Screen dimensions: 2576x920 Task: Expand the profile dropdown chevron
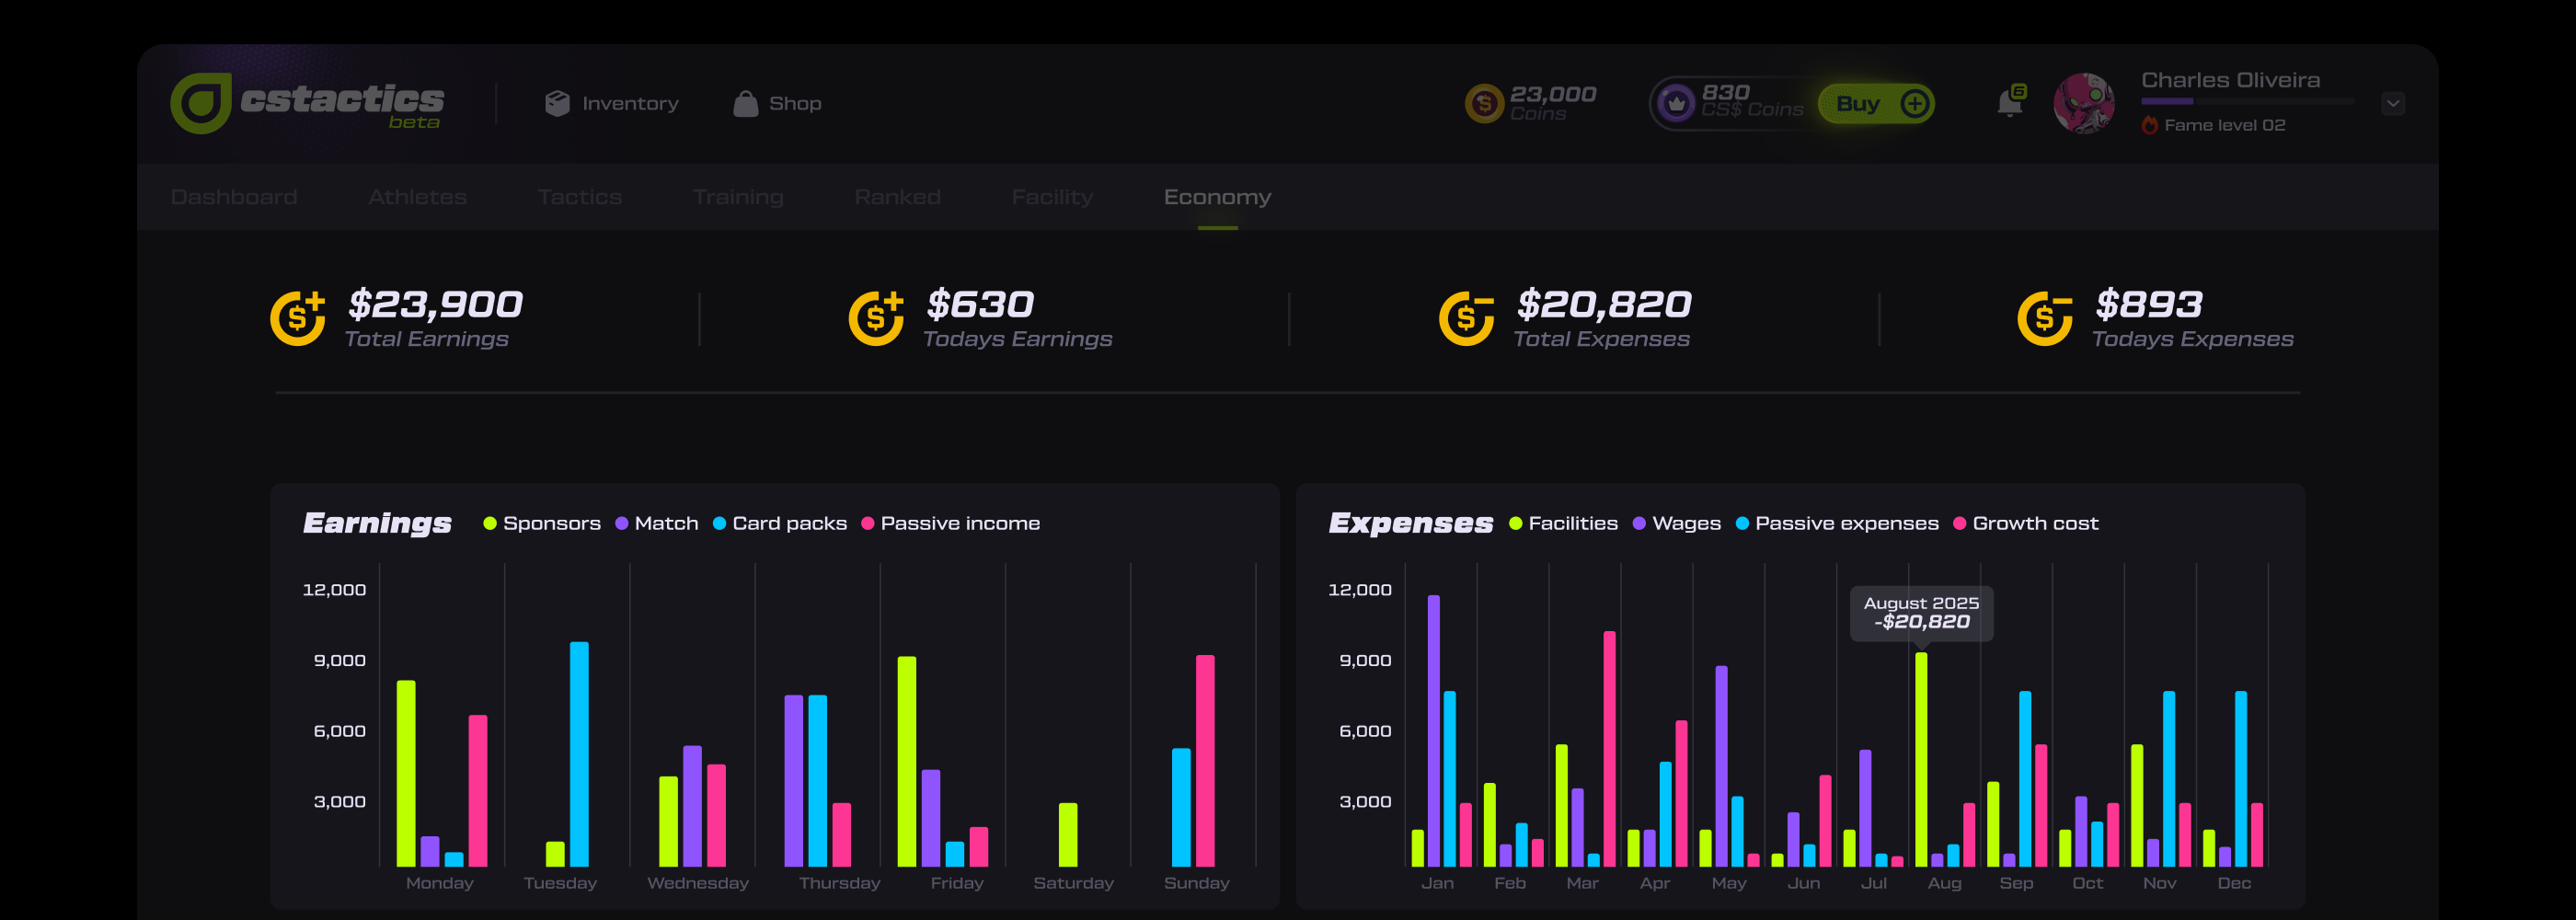coord(2392,103)
